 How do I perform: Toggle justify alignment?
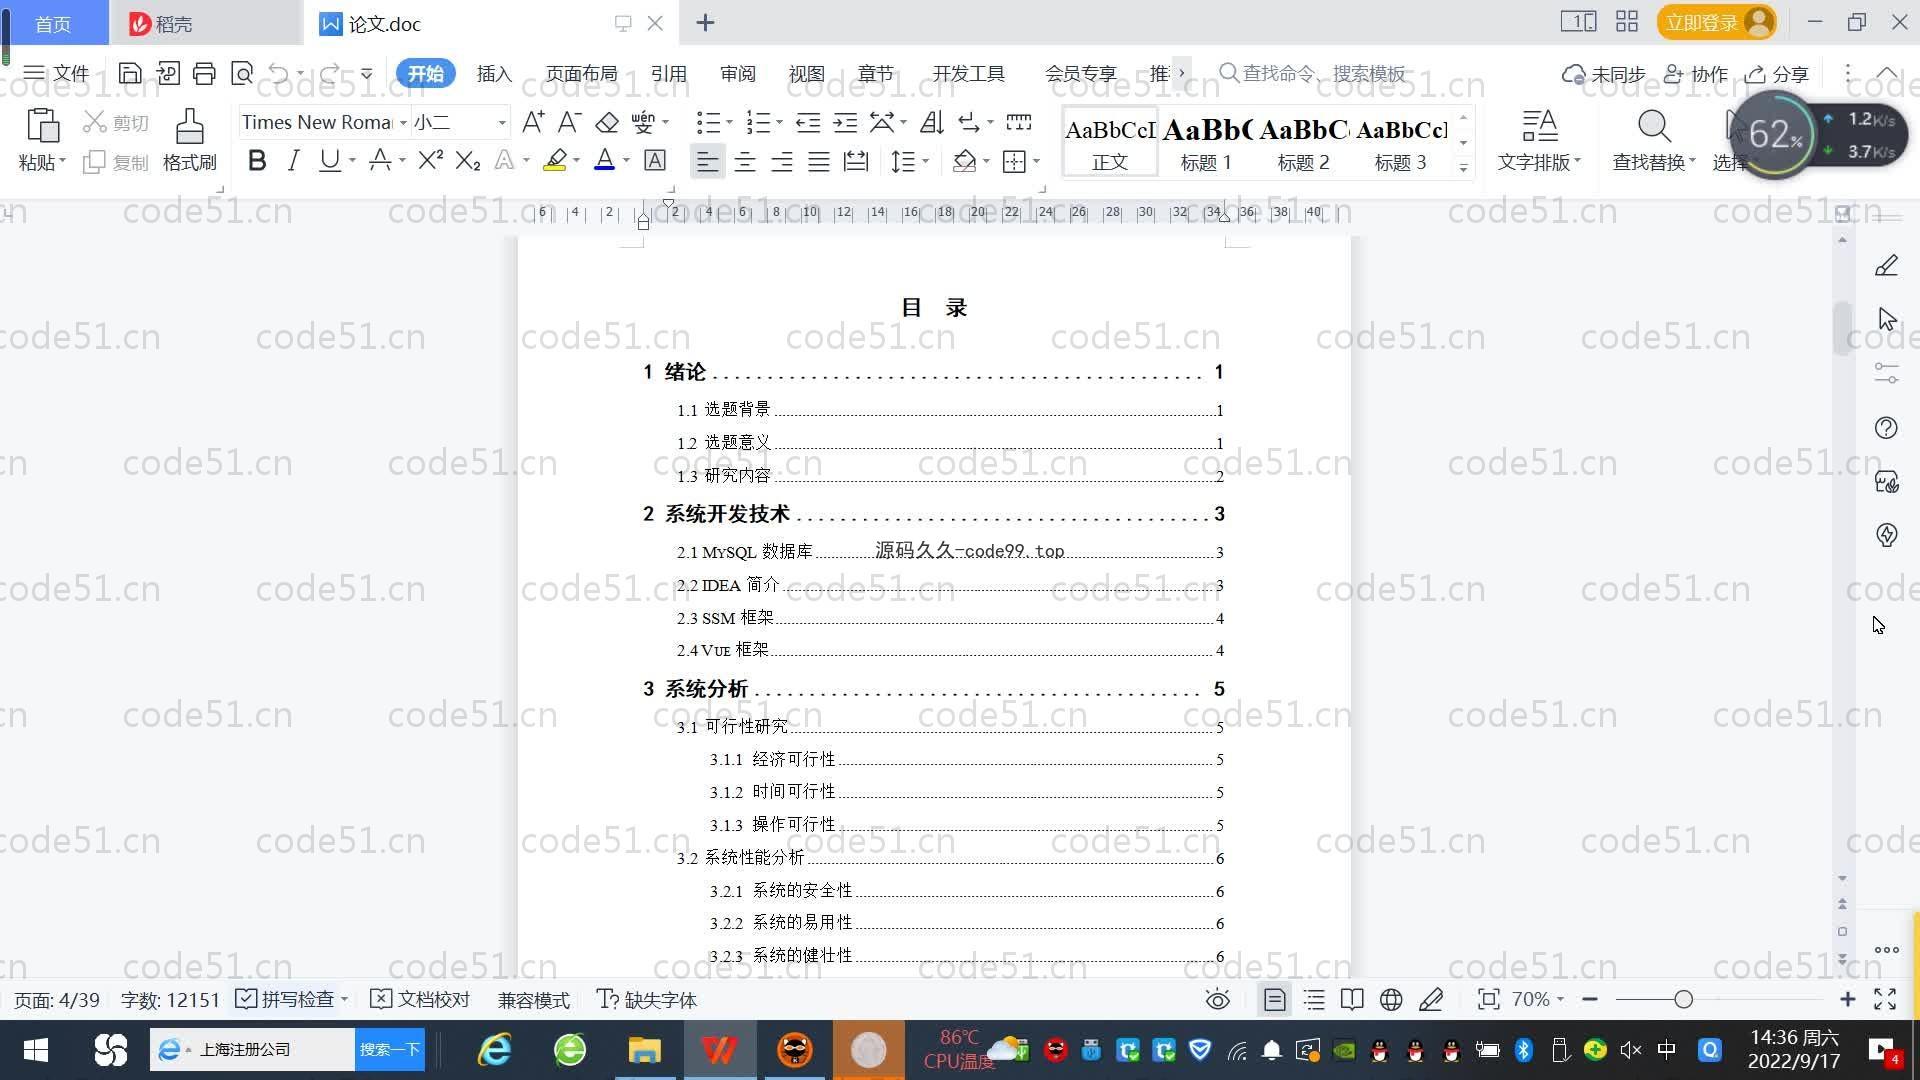[818, 161]
